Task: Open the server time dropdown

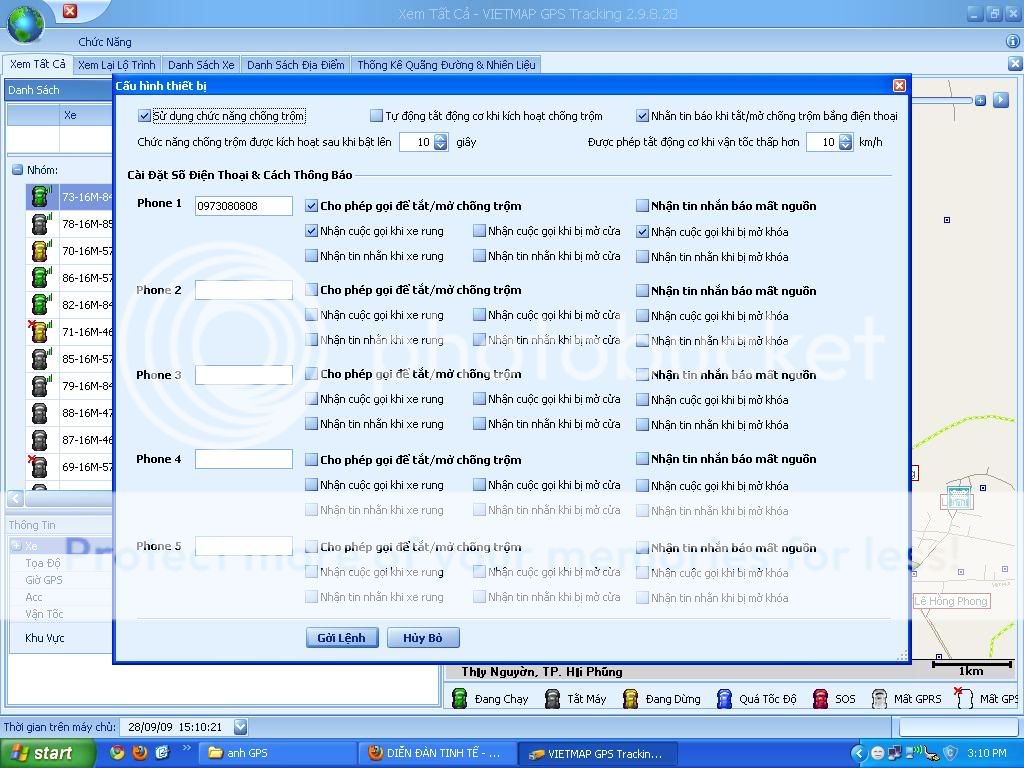Action: click(x=240, y=727)
